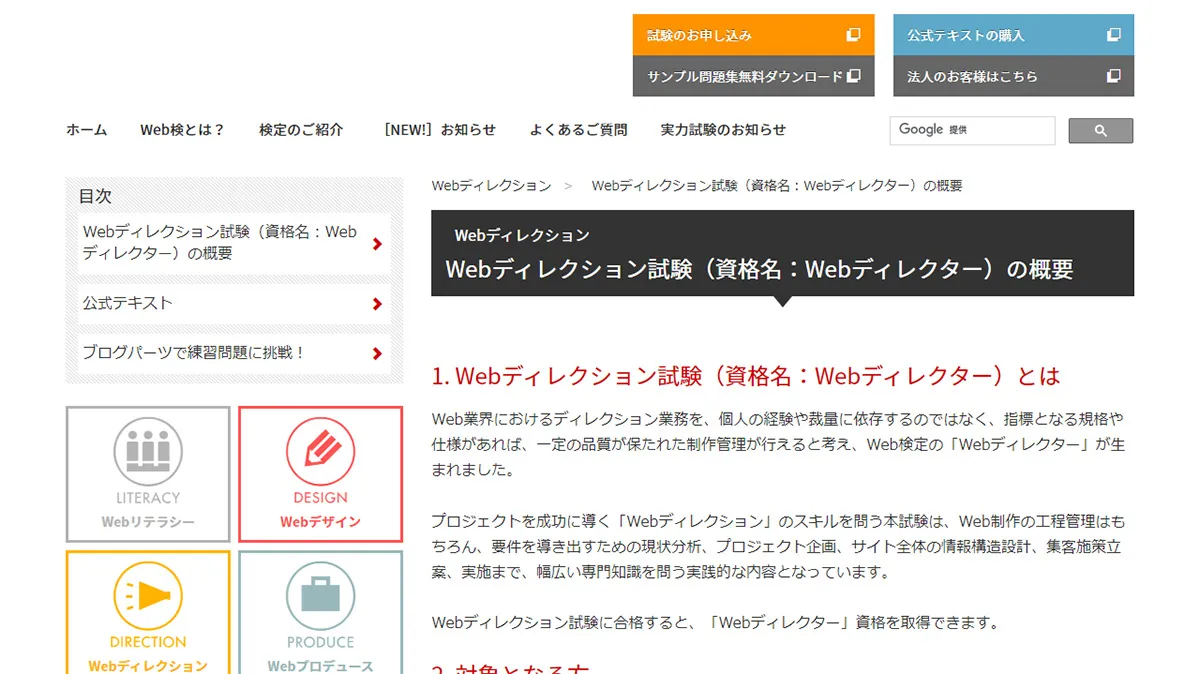Screen dimensions: 1200x674
Task: Click the external-link icon on 試験のお申し込み
Action: tap(855, 34)
